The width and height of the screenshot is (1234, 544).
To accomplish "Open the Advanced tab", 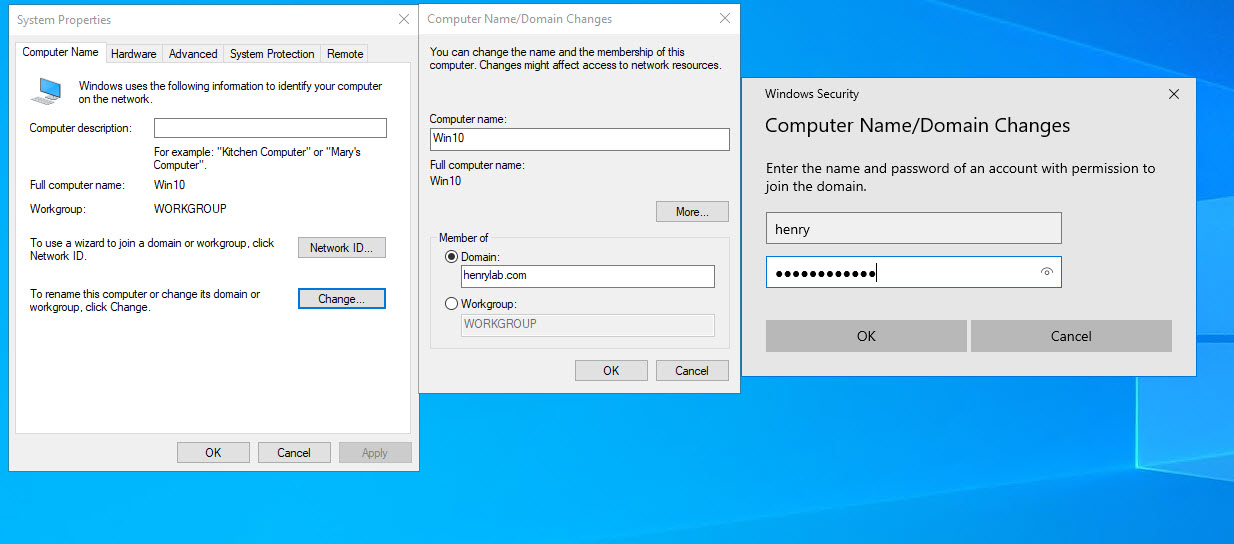I will (x=193, y=54).
